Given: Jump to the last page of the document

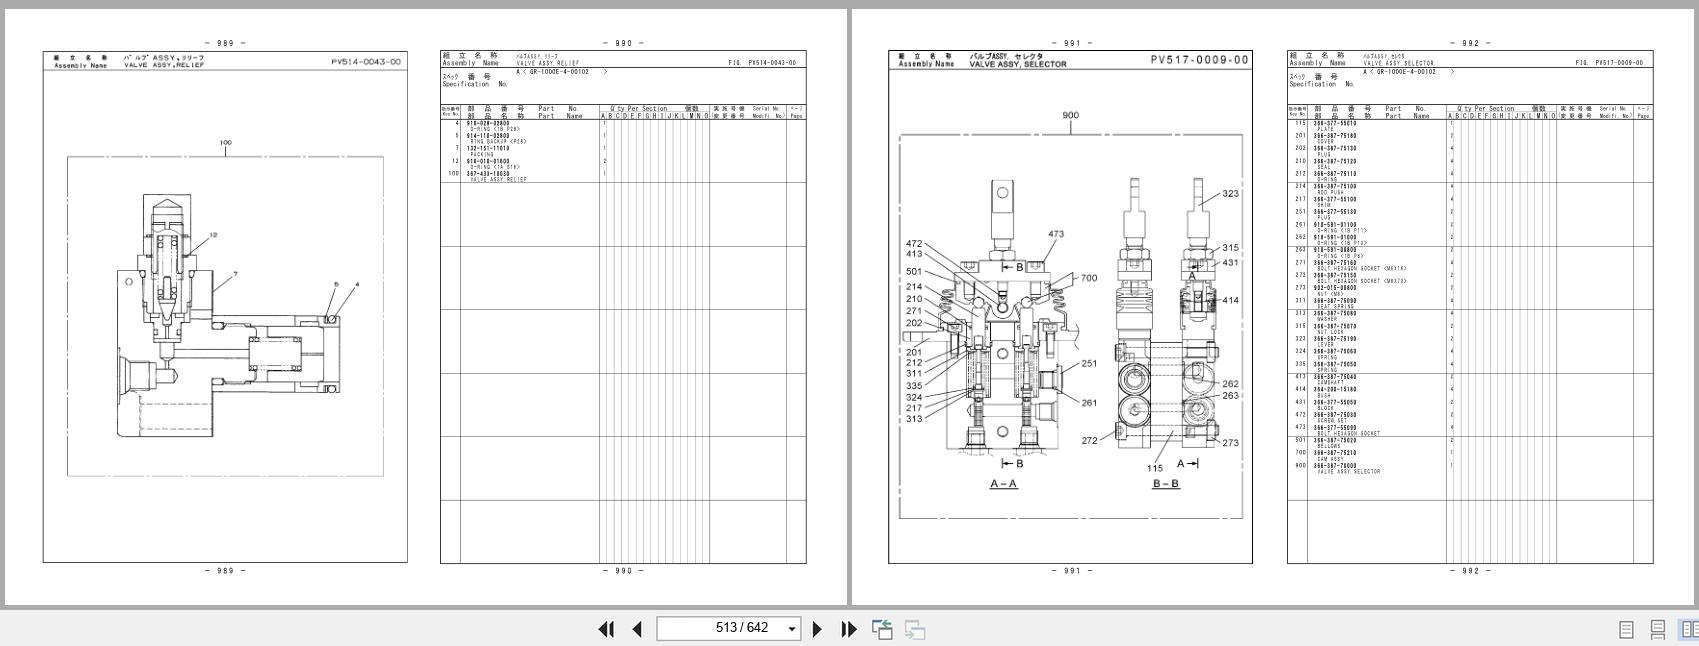Looking at the screenshot, I should (x=849, y=629).
